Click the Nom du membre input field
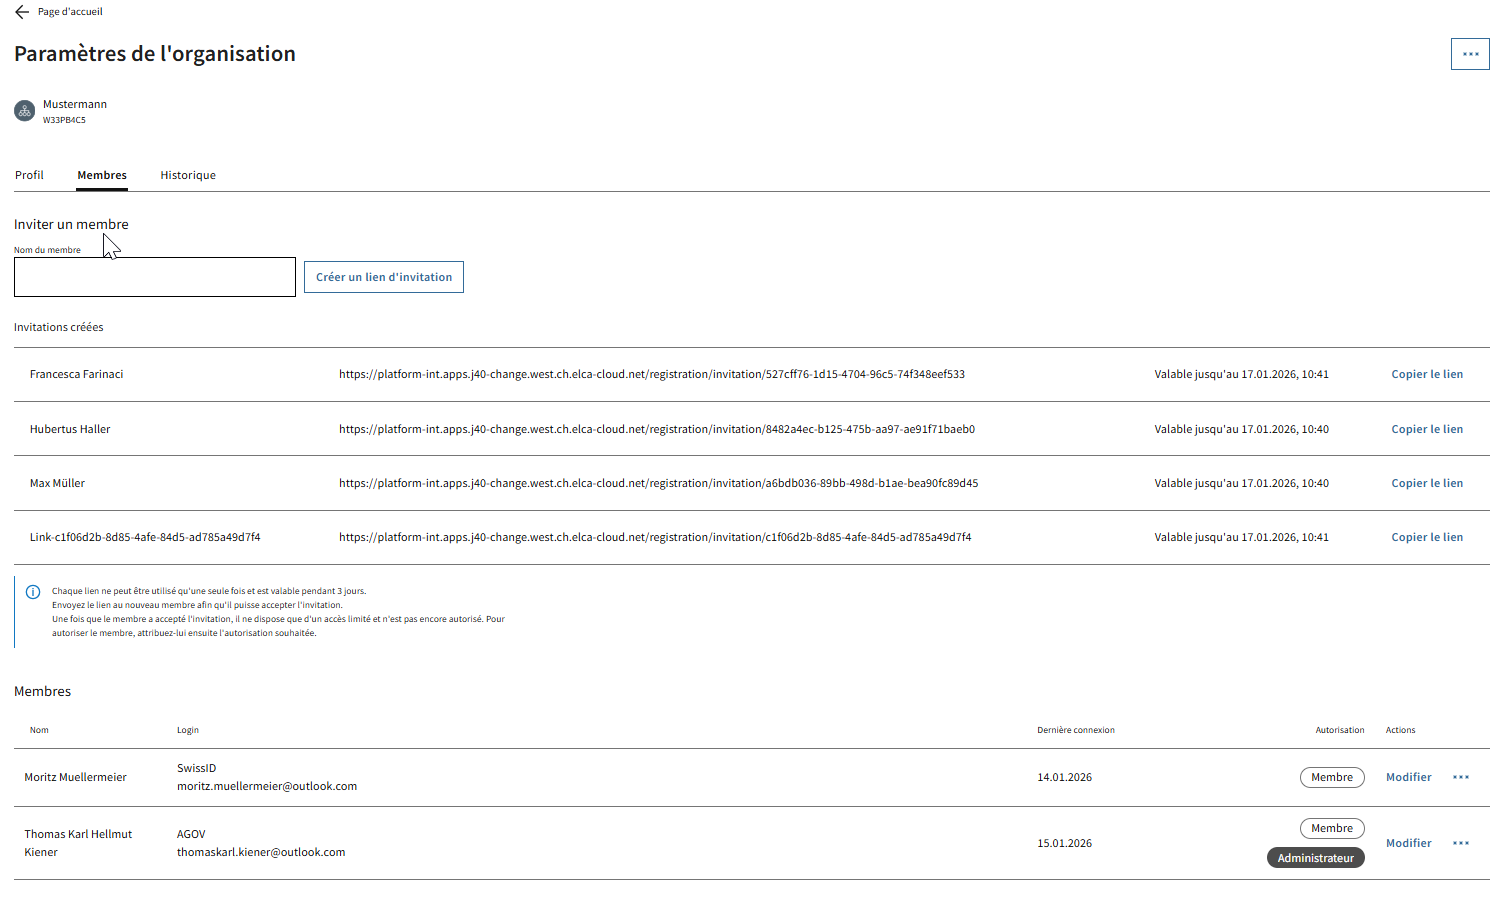 click(155, 277)
